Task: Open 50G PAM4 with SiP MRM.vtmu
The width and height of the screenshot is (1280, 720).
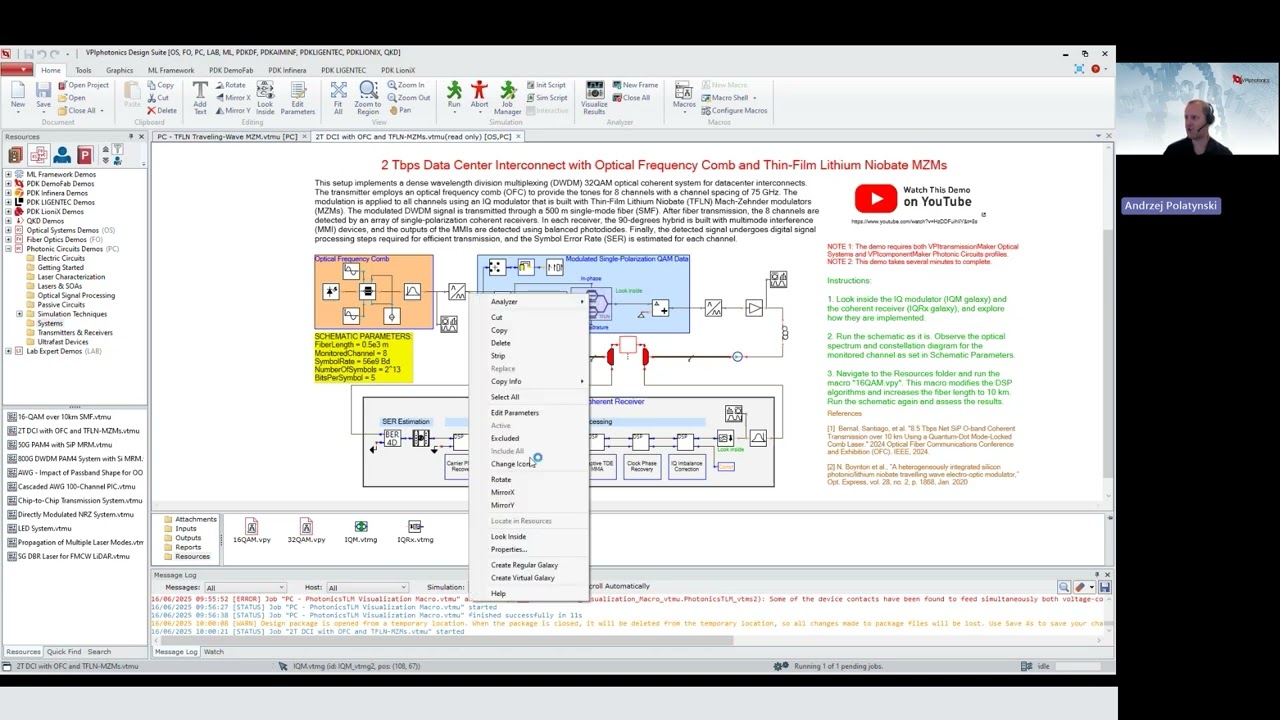Action: (x=64, y=445)
